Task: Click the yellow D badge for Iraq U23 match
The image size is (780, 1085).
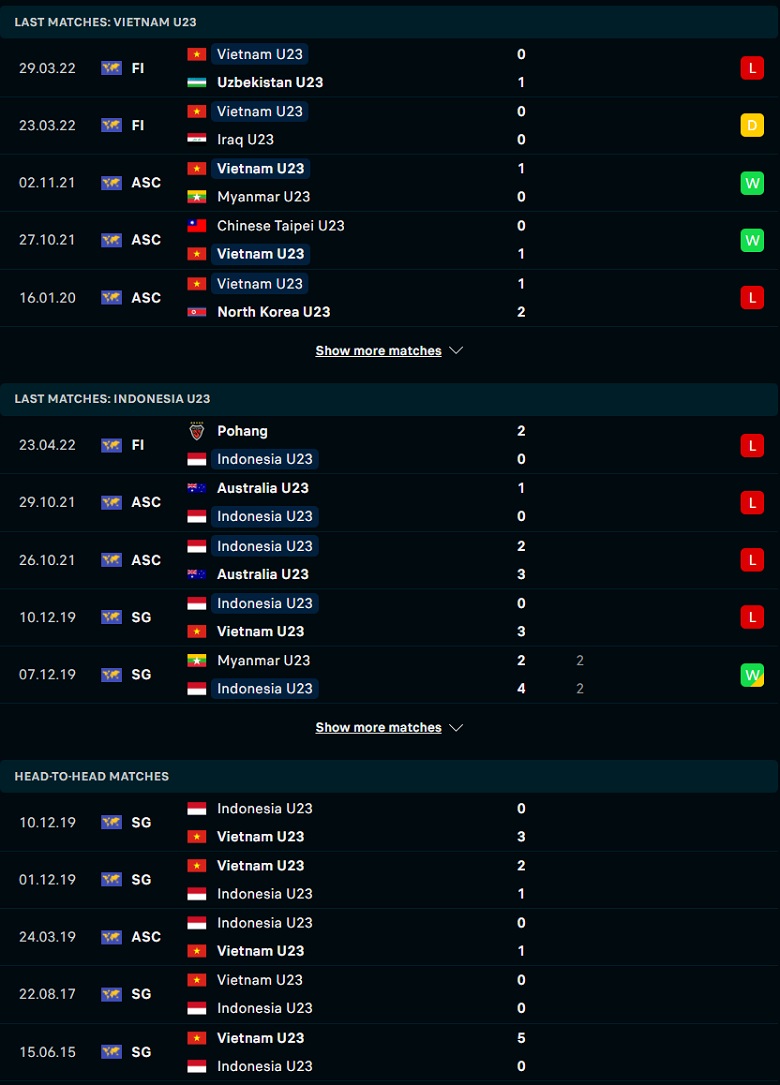Action: [x=752, y=125]
